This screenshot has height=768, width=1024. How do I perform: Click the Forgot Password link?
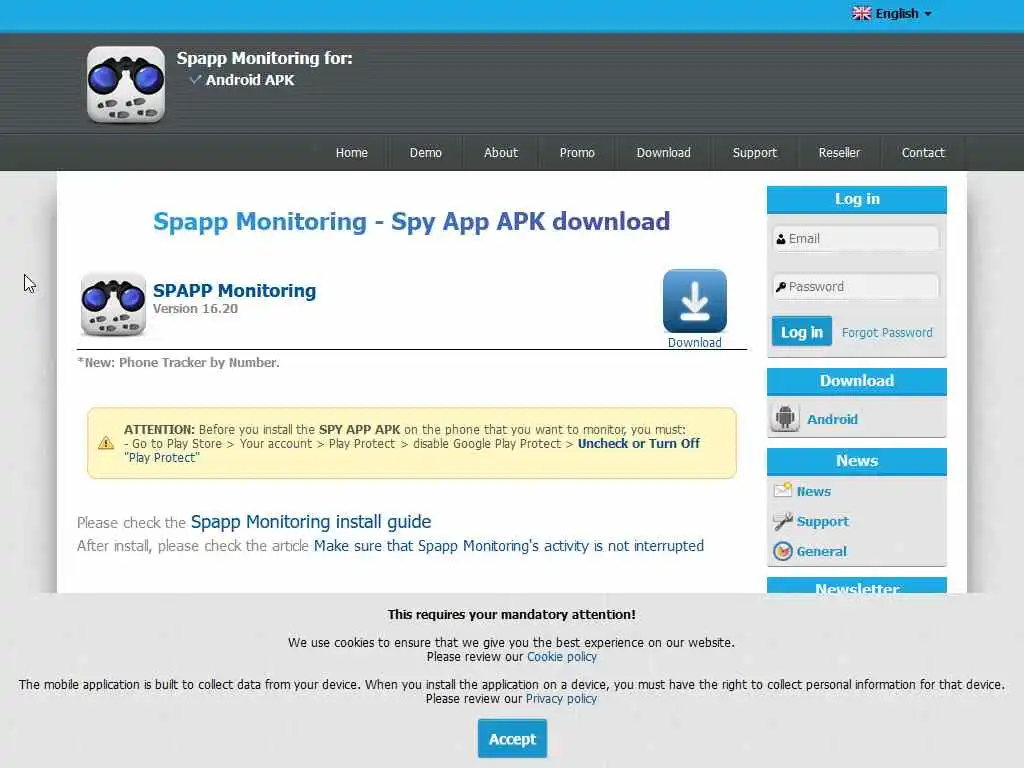[x=887, y=332]
